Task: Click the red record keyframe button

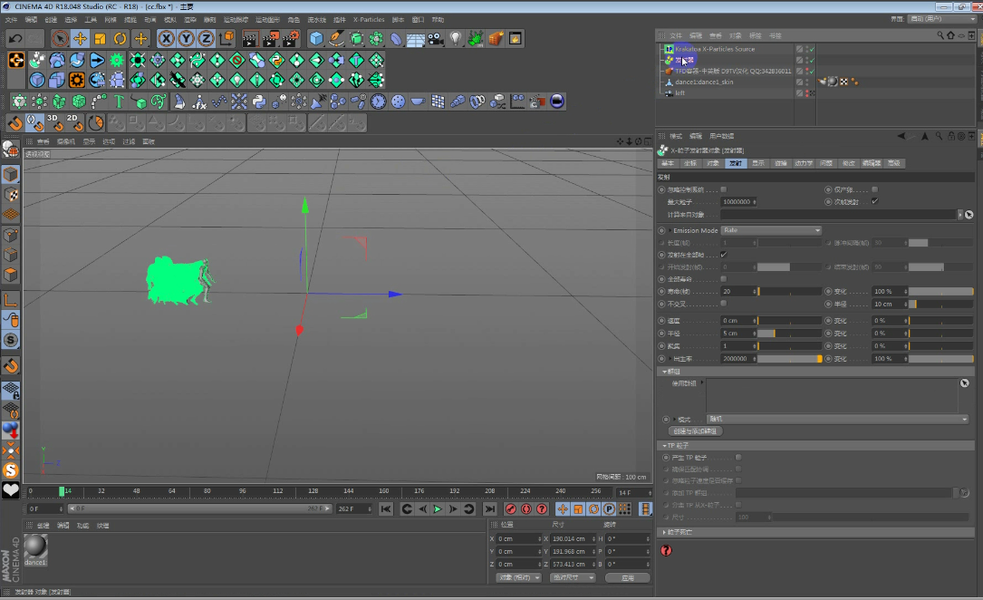Action: 511,509
